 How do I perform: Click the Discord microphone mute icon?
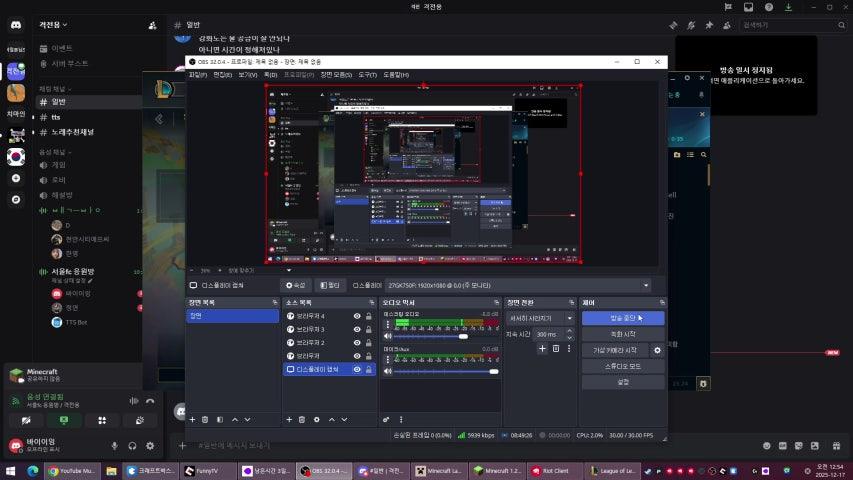coord(115,445)
